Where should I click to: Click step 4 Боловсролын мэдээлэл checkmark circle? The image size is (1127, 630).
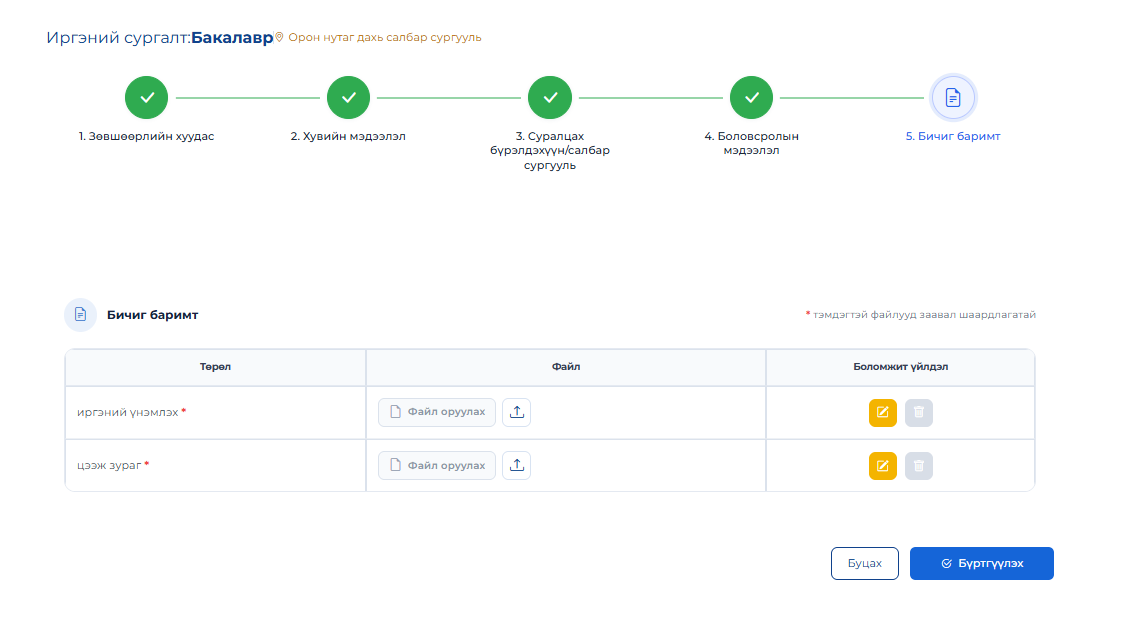pos(751,98)
